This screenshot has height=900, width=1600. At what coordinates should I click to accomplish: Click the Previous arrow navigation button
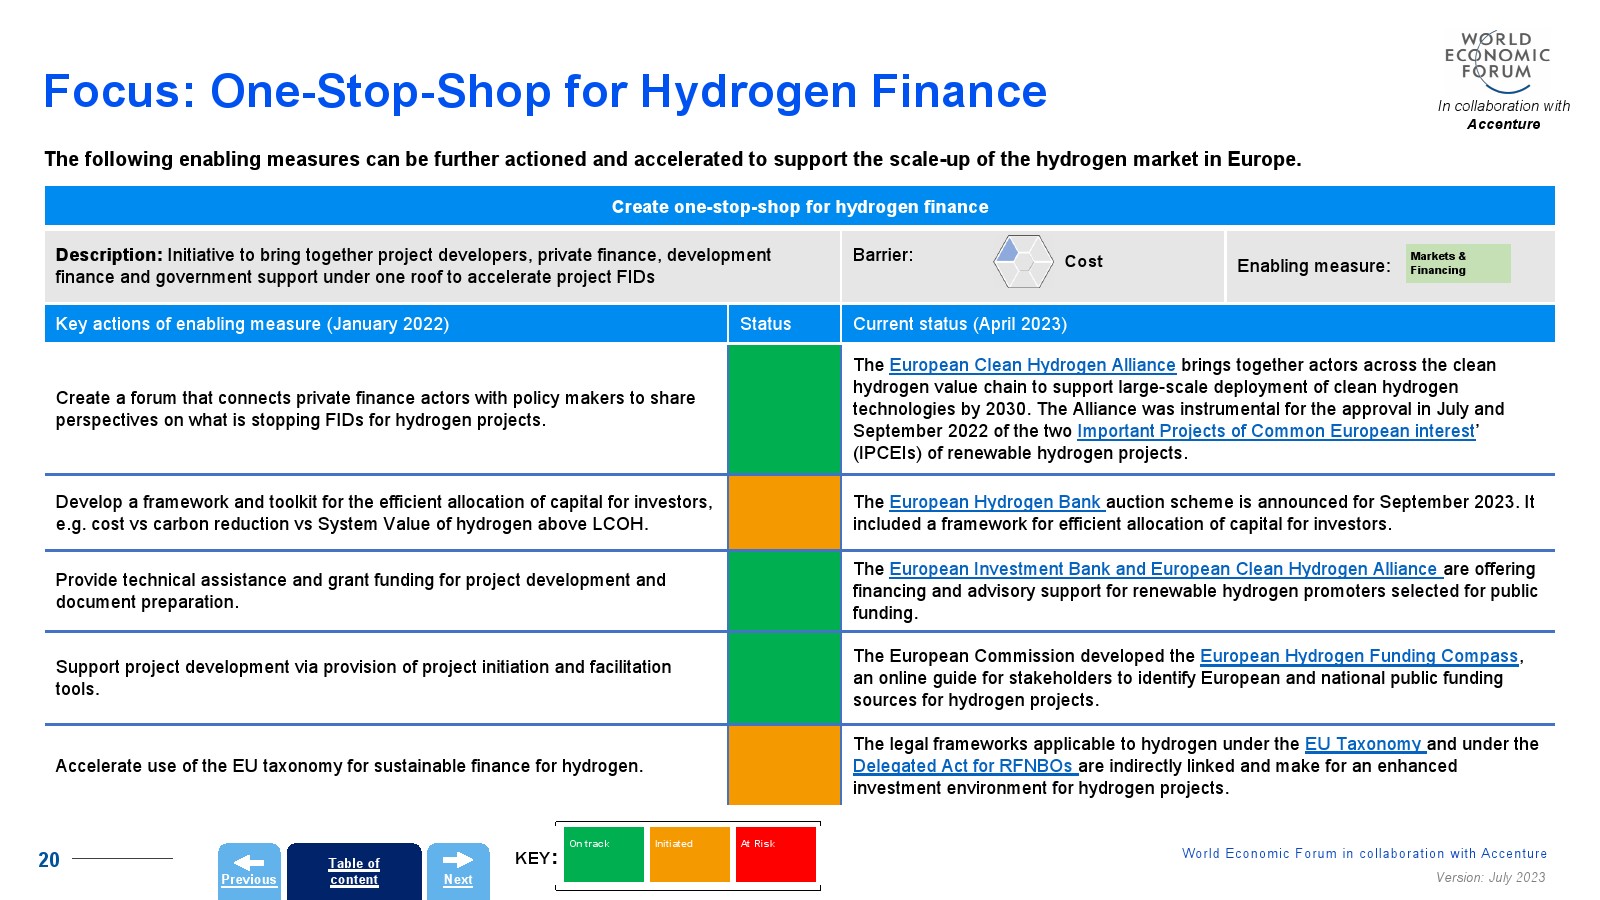pos(249,871)
